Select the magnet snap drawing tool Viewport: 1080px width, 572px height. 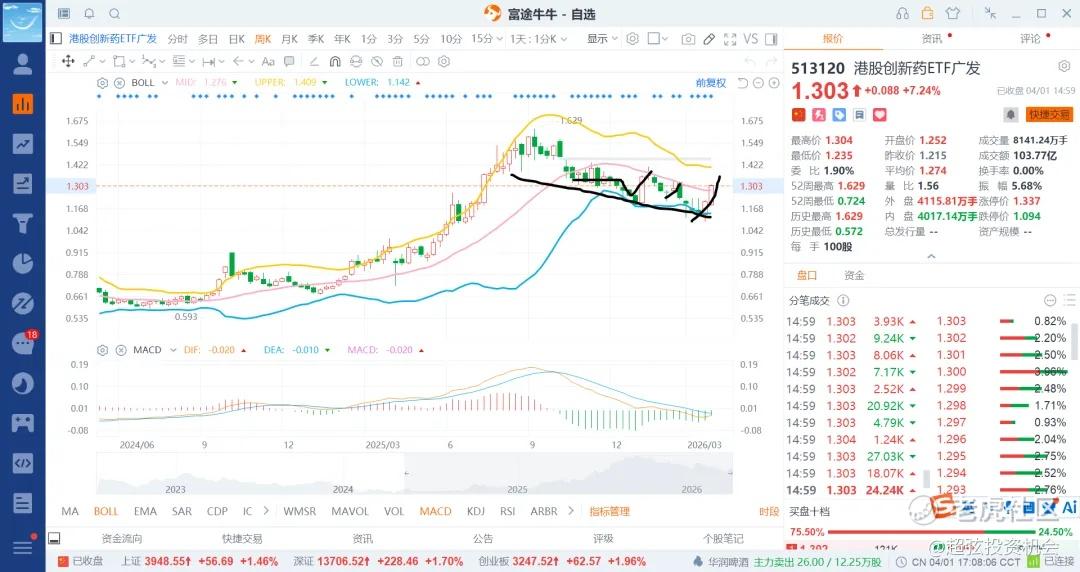click(335, 61)
